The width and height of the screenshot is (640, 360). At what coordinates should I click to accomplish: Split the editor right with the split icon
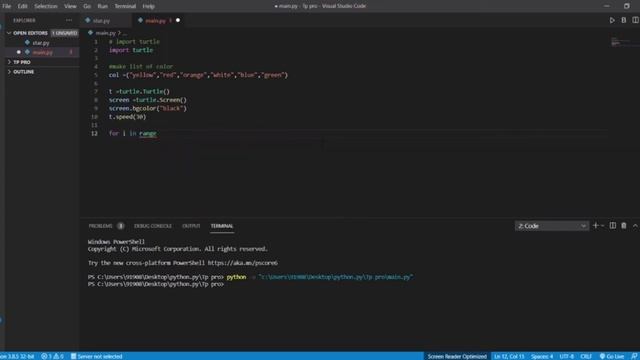(x=636, y=20)
